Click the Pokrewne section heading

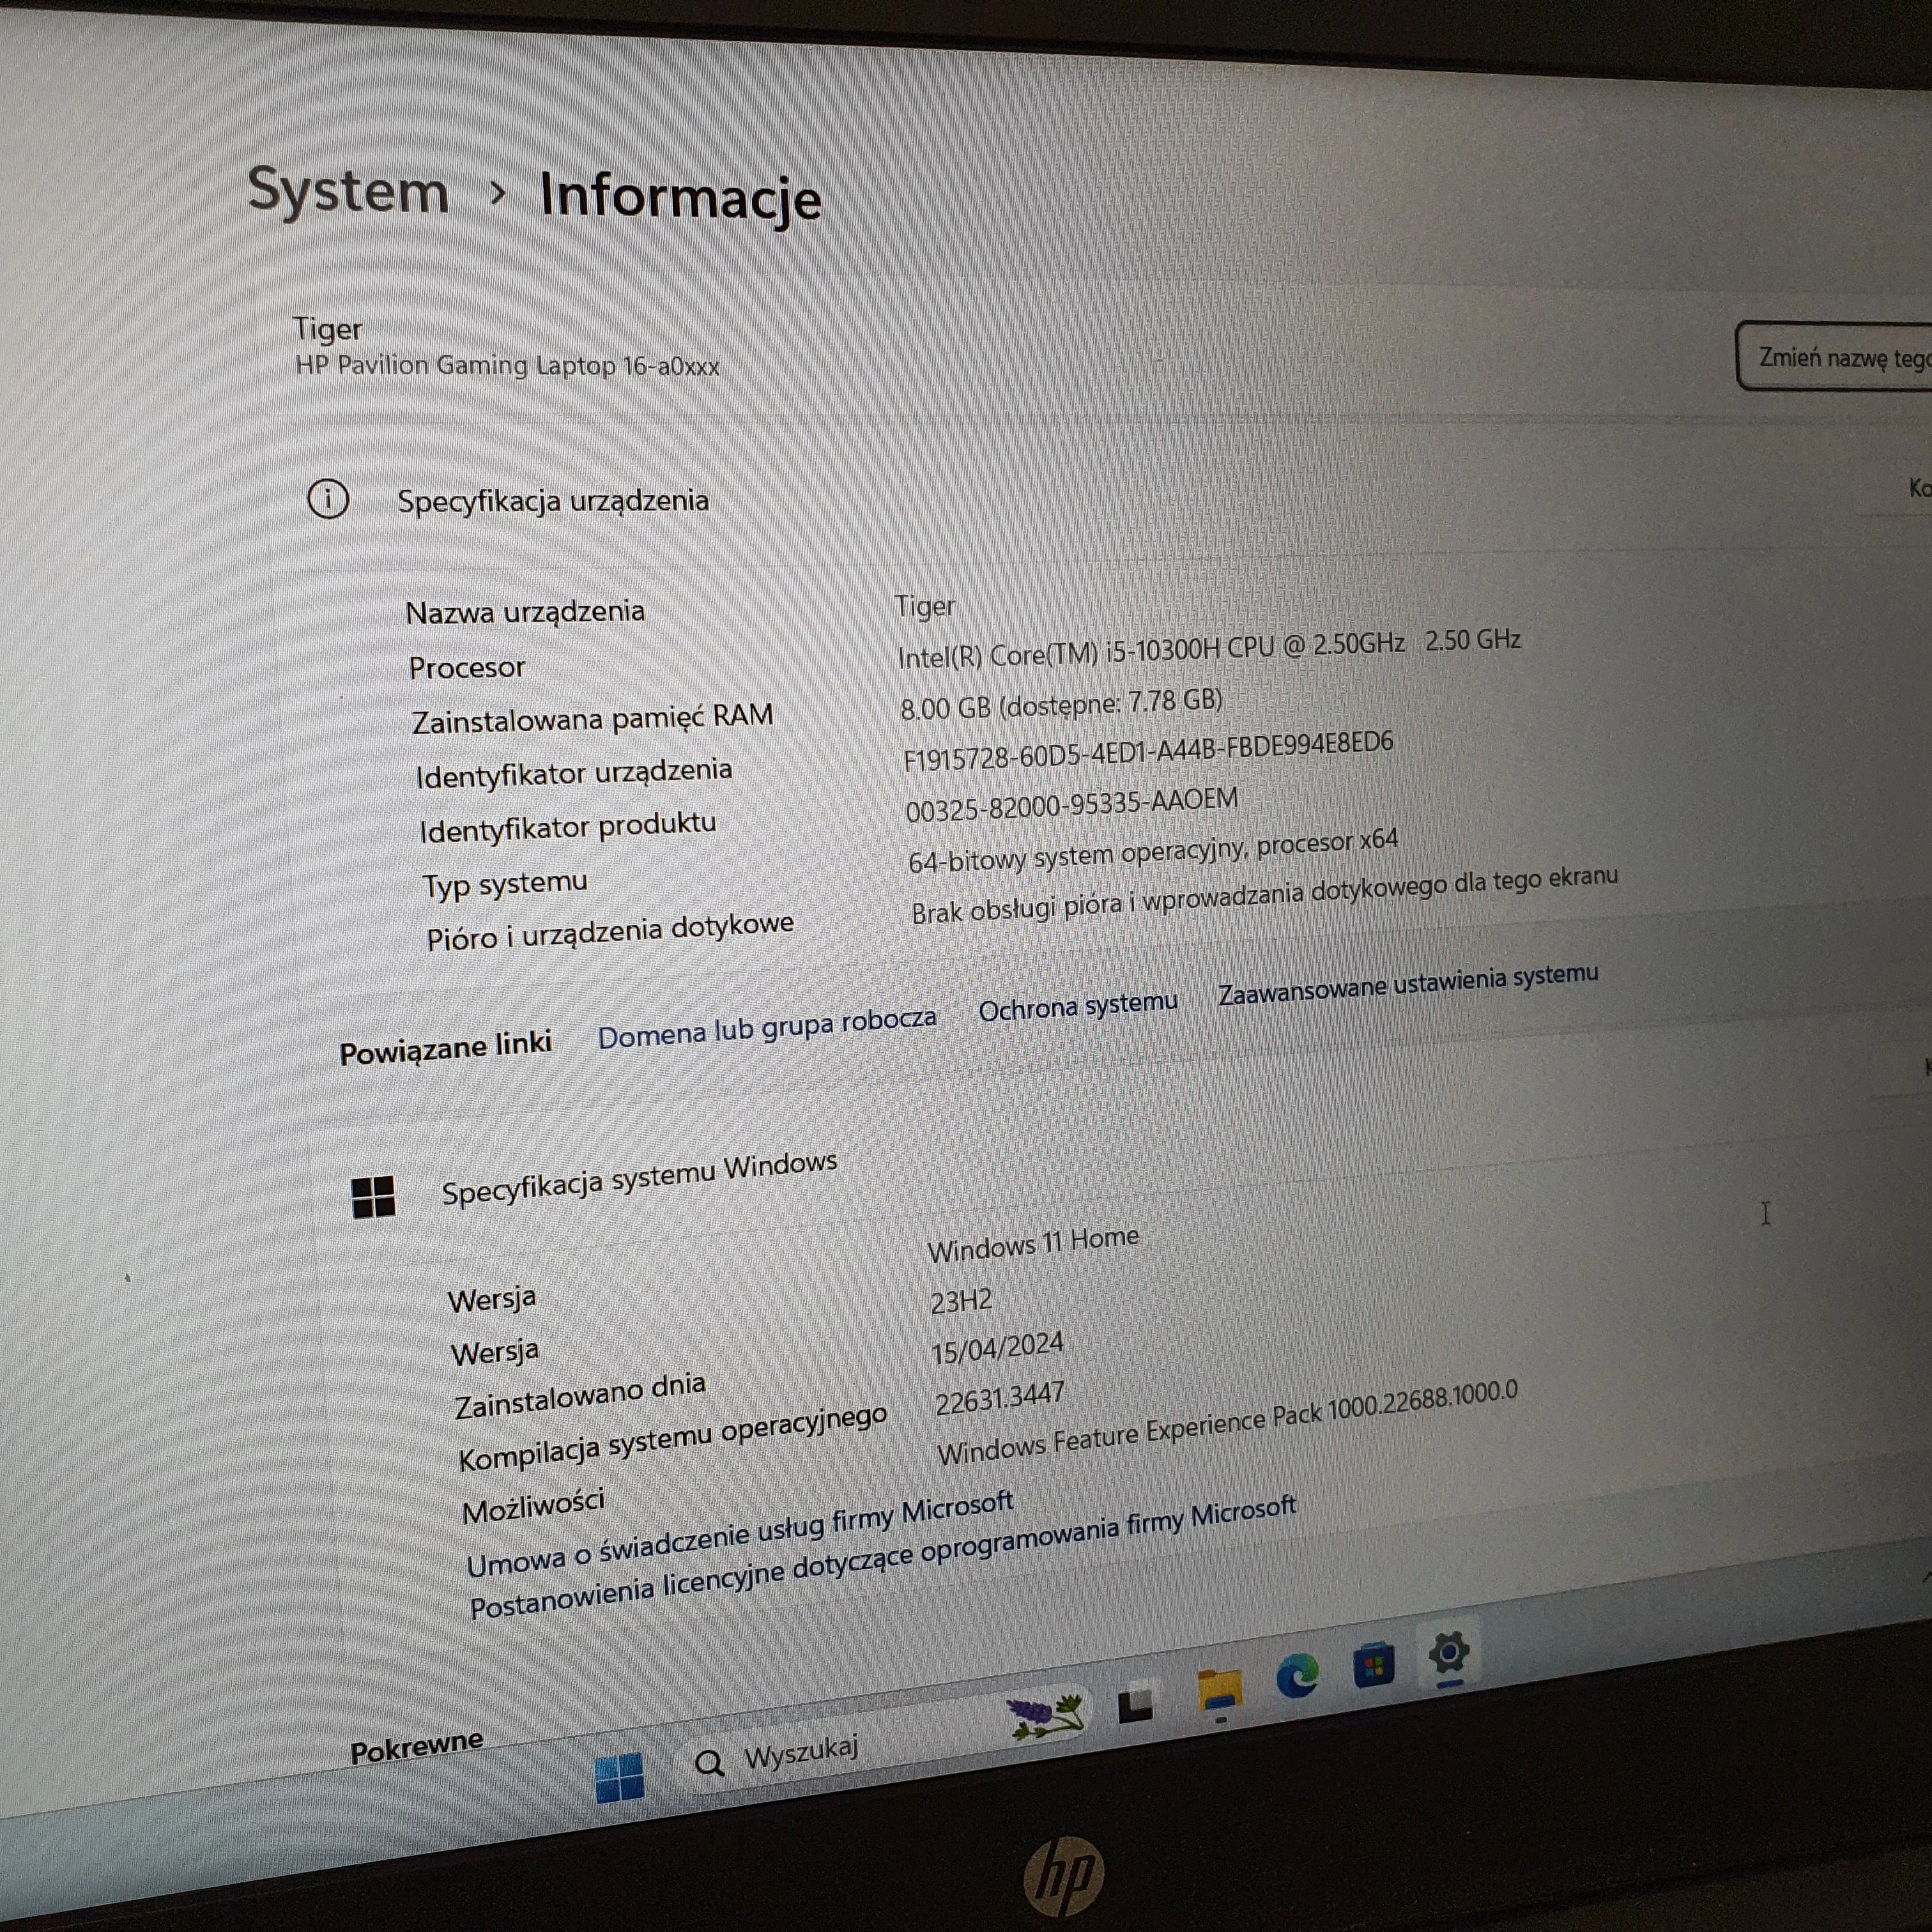click(x=416, y=1747)
